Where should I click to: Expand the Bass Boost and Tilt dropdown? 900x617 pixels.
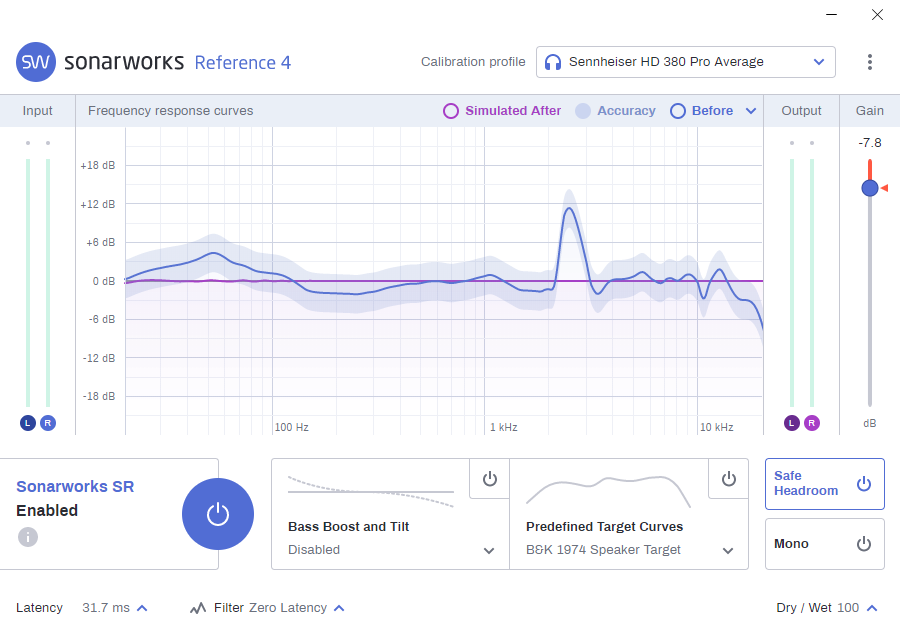click(489, 550)
